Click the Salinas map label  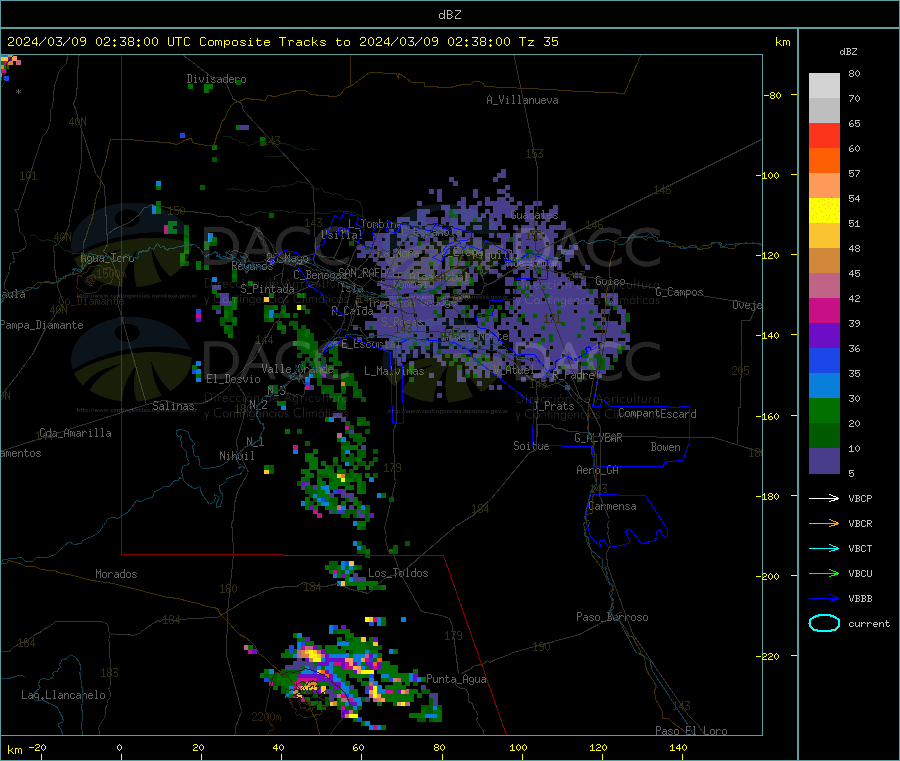click(173, 406)
